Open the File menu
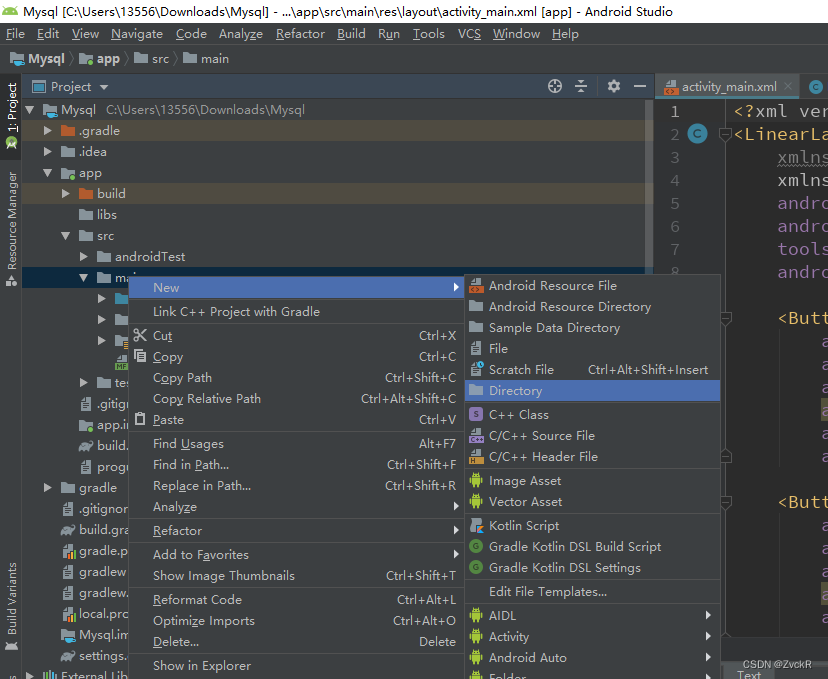Screen dimensions: 828x679 pyautogui.click(x=15, y=34)
